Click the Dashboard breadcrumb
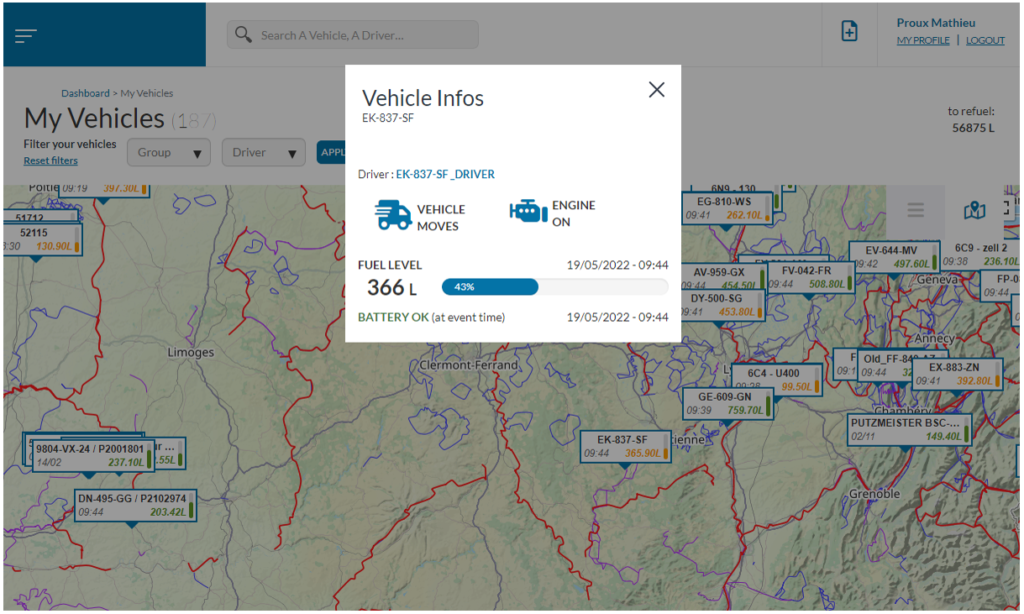 [x=86, y=94]
